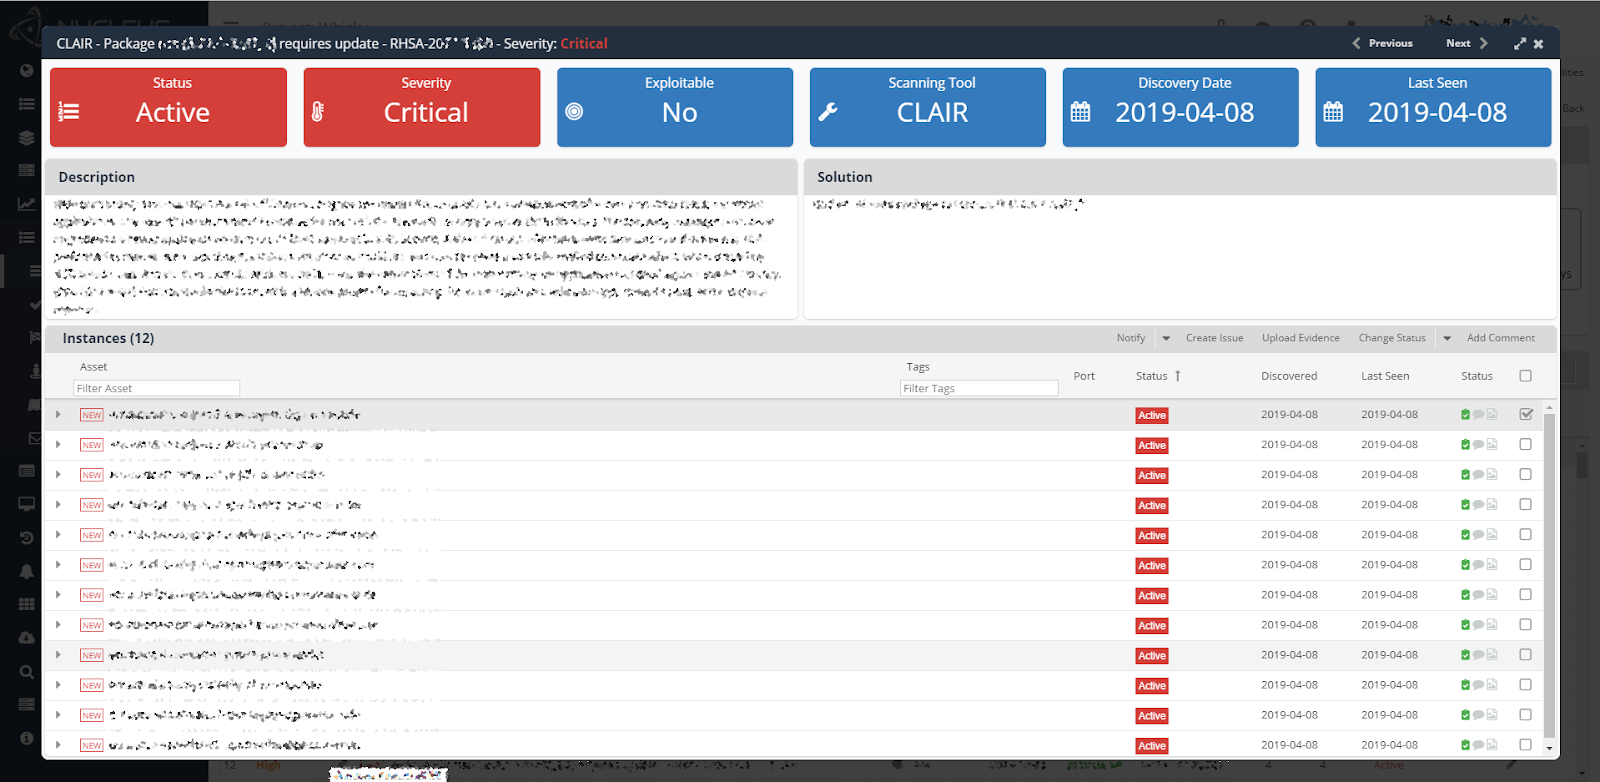
Task: Click the instances list scrollbar thumb
Action: coord(1550,575)
